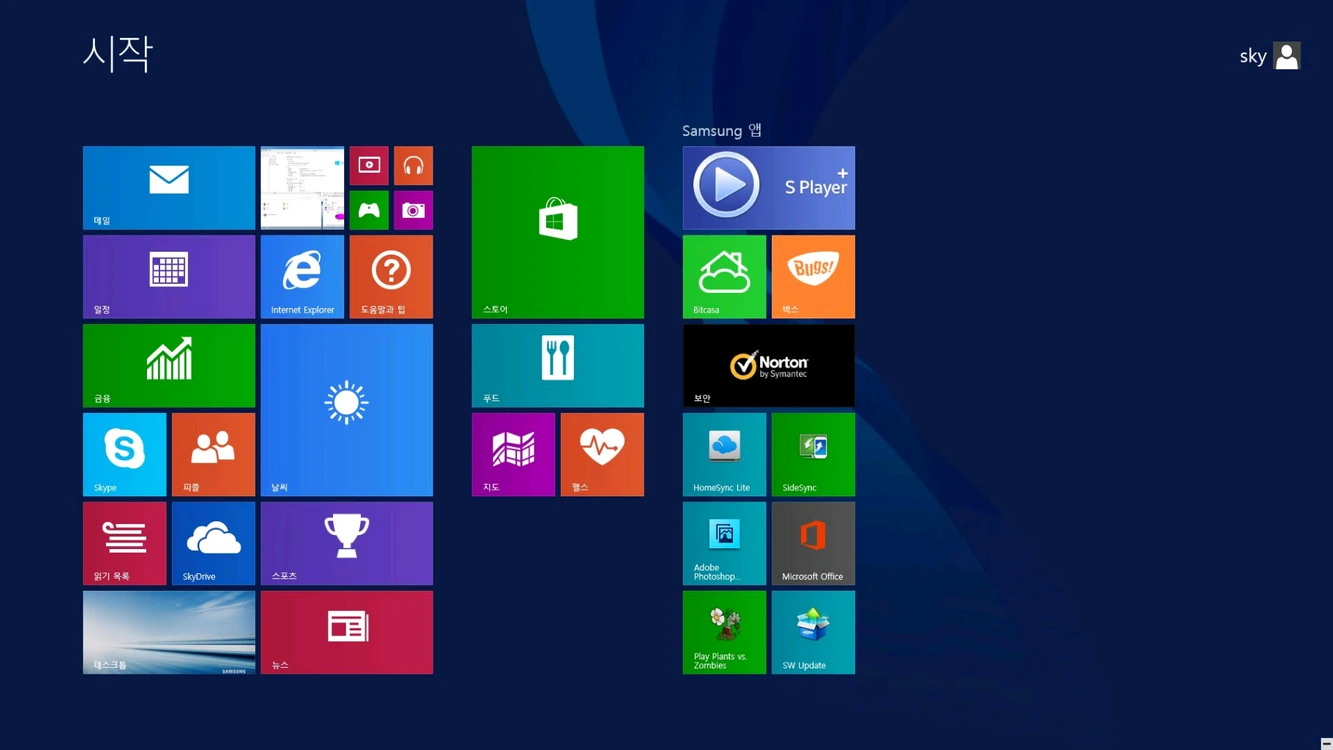1333x750 pixels.
Task: Play Plants vs. Zombies tile
Action: tap(724, 632)
